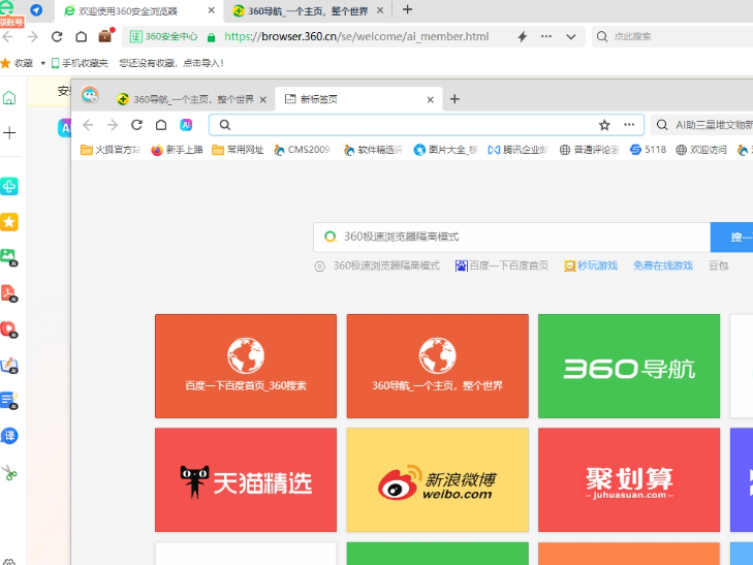This screenshot has height=565, width=753.
Task: Expand the address bar dropdown chevron in back window
Action: (x=571, y=36)
